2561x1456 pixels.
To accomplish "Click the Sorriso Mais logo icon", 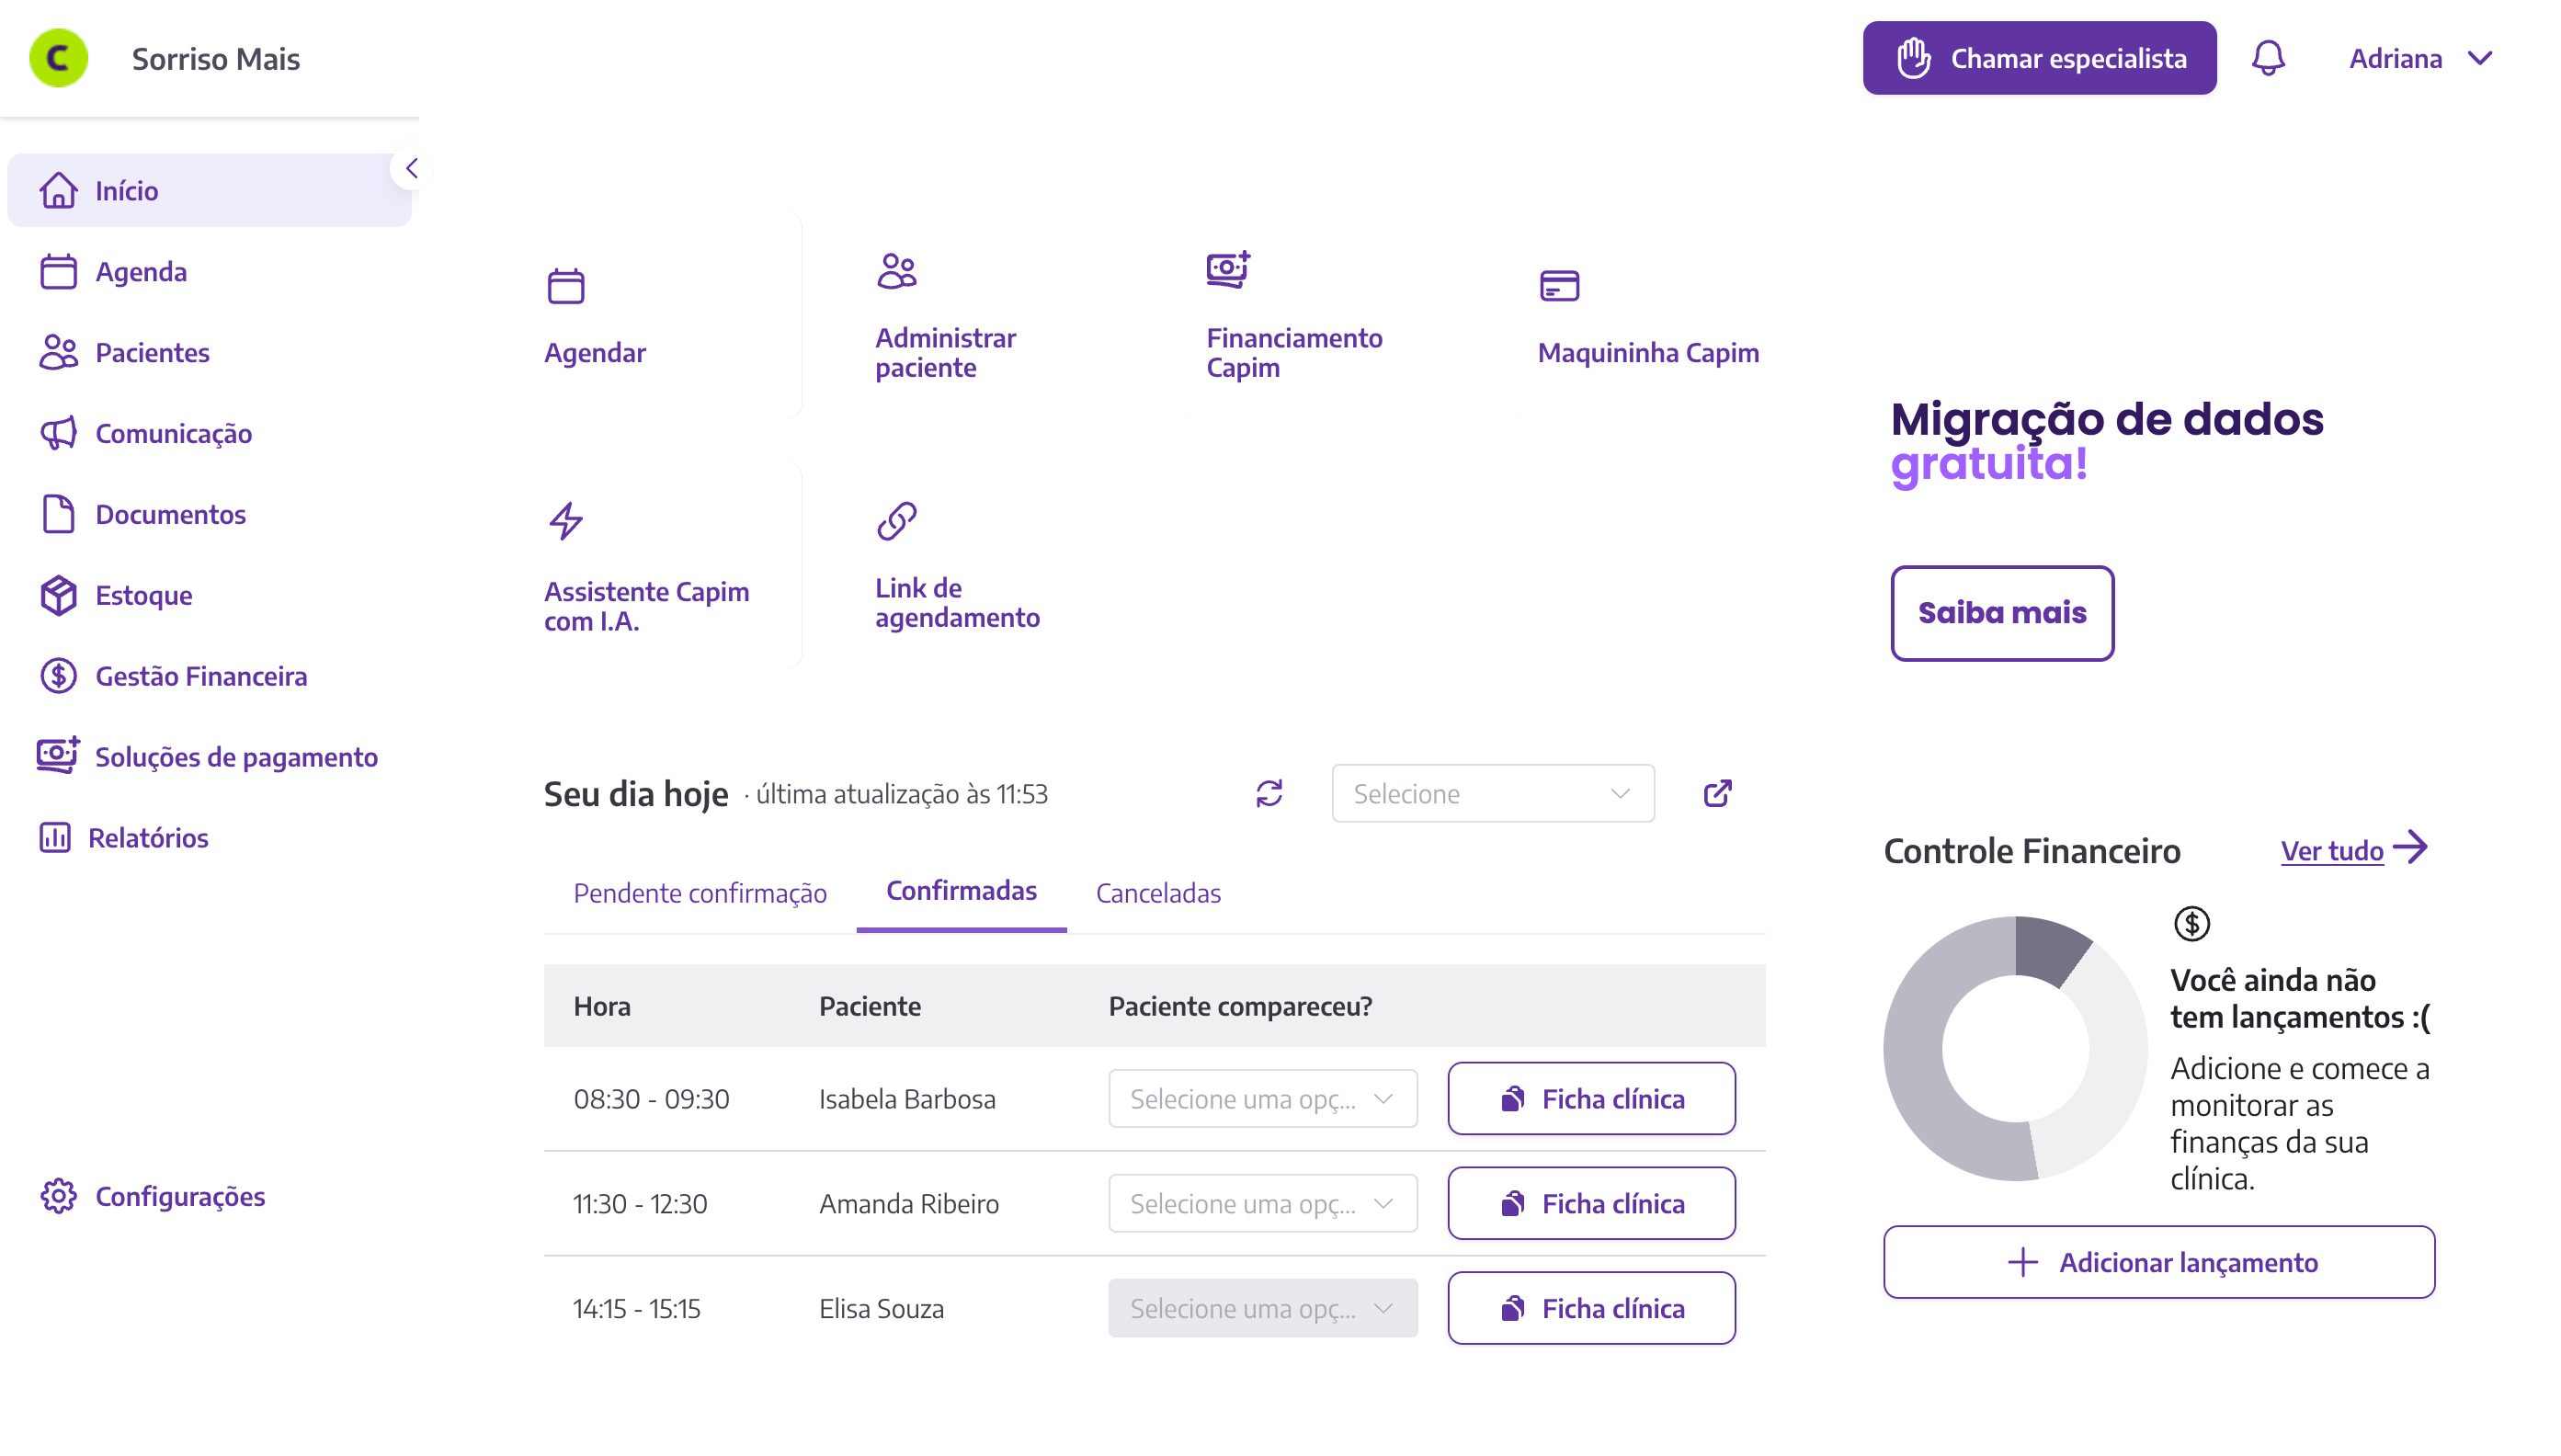I will coord(58,58).
